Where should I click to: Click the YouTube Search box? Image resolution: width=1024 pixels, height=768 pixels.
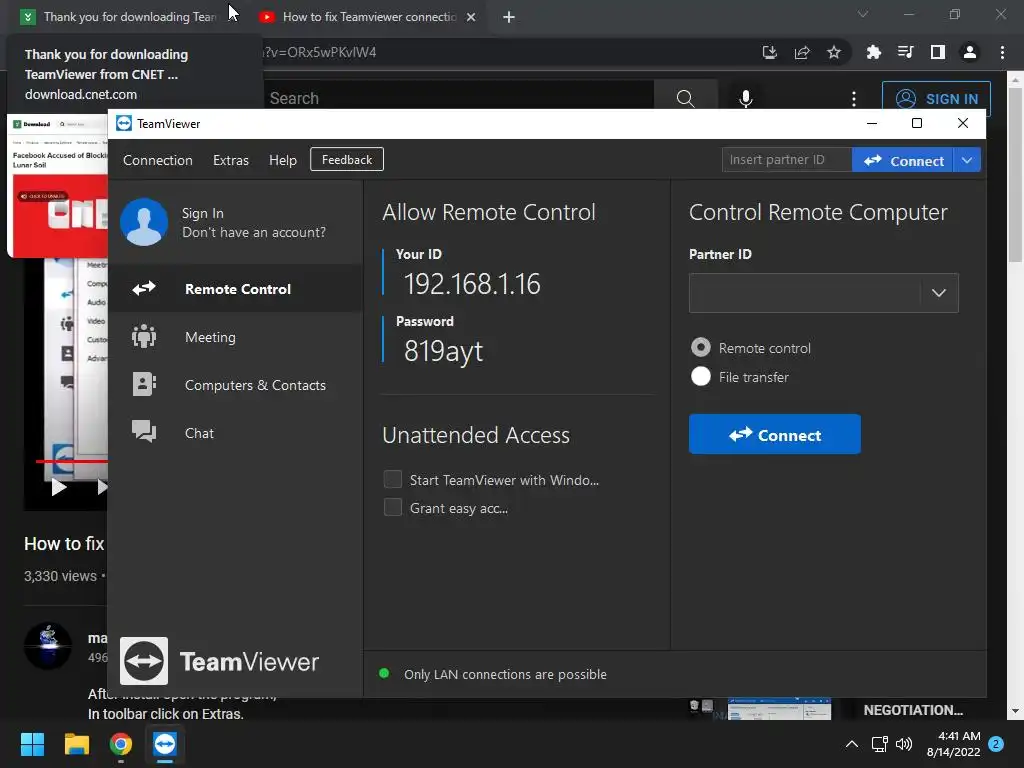tap(457, 99)
